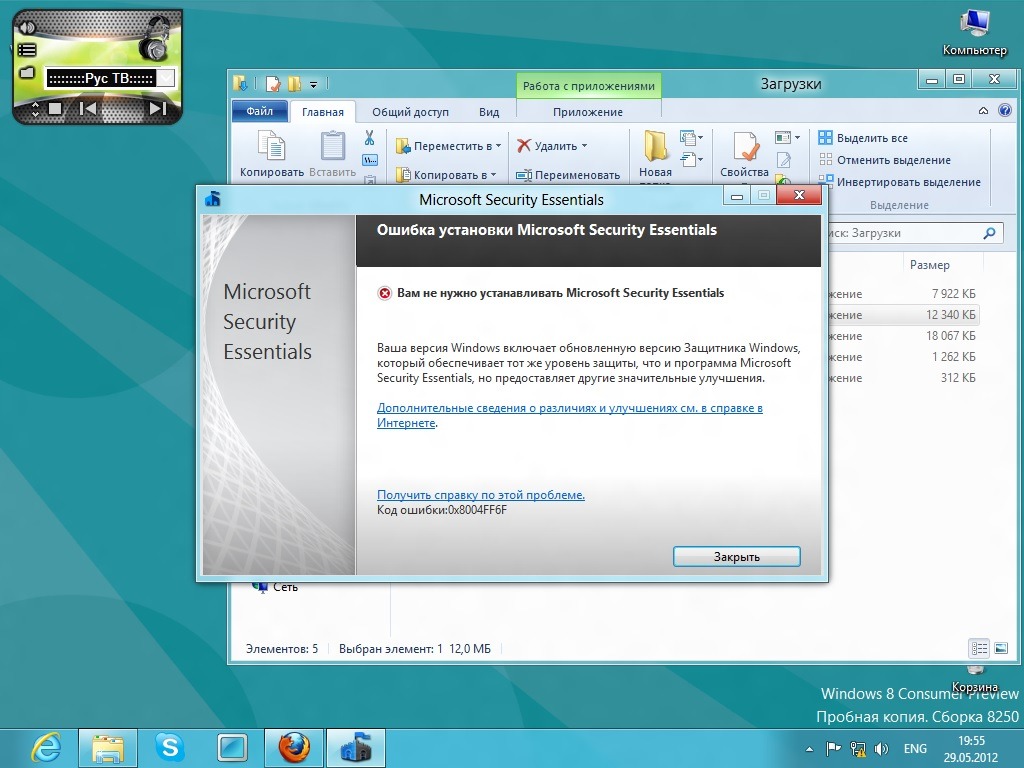Image resolution: width=1024 pixels, height=768 pixels.
Task: Click the Security Essentials installer taskbar icon
Action: click(x=355, y=748)
